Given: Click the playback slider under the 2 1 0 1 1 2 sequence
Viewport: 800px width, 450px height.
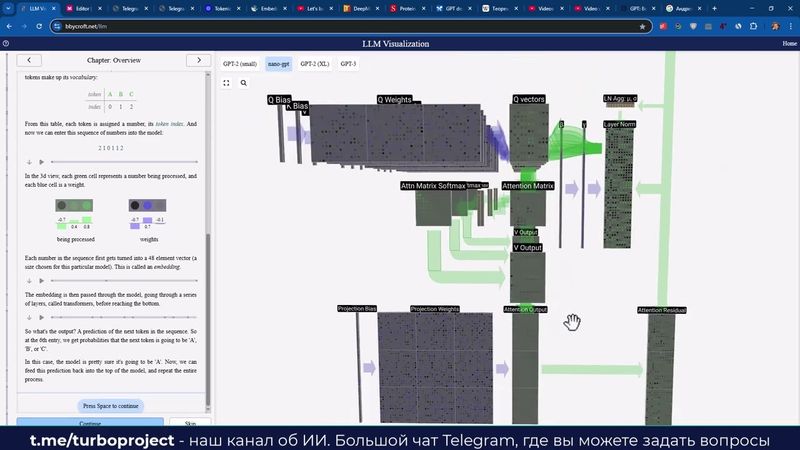Looking at the screenshot, I should [x=125, y=162].
